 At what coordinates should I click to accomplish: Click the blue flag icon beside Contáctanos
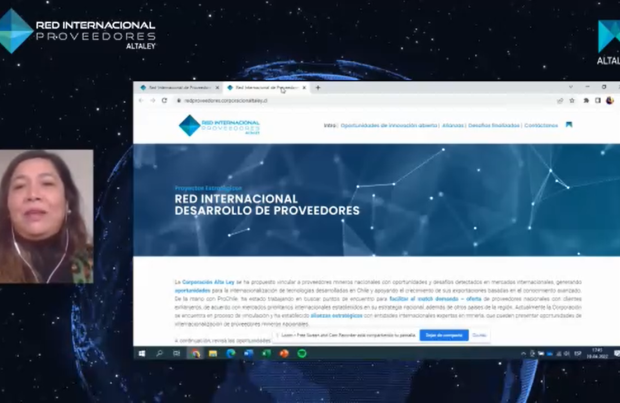point(569,125)
